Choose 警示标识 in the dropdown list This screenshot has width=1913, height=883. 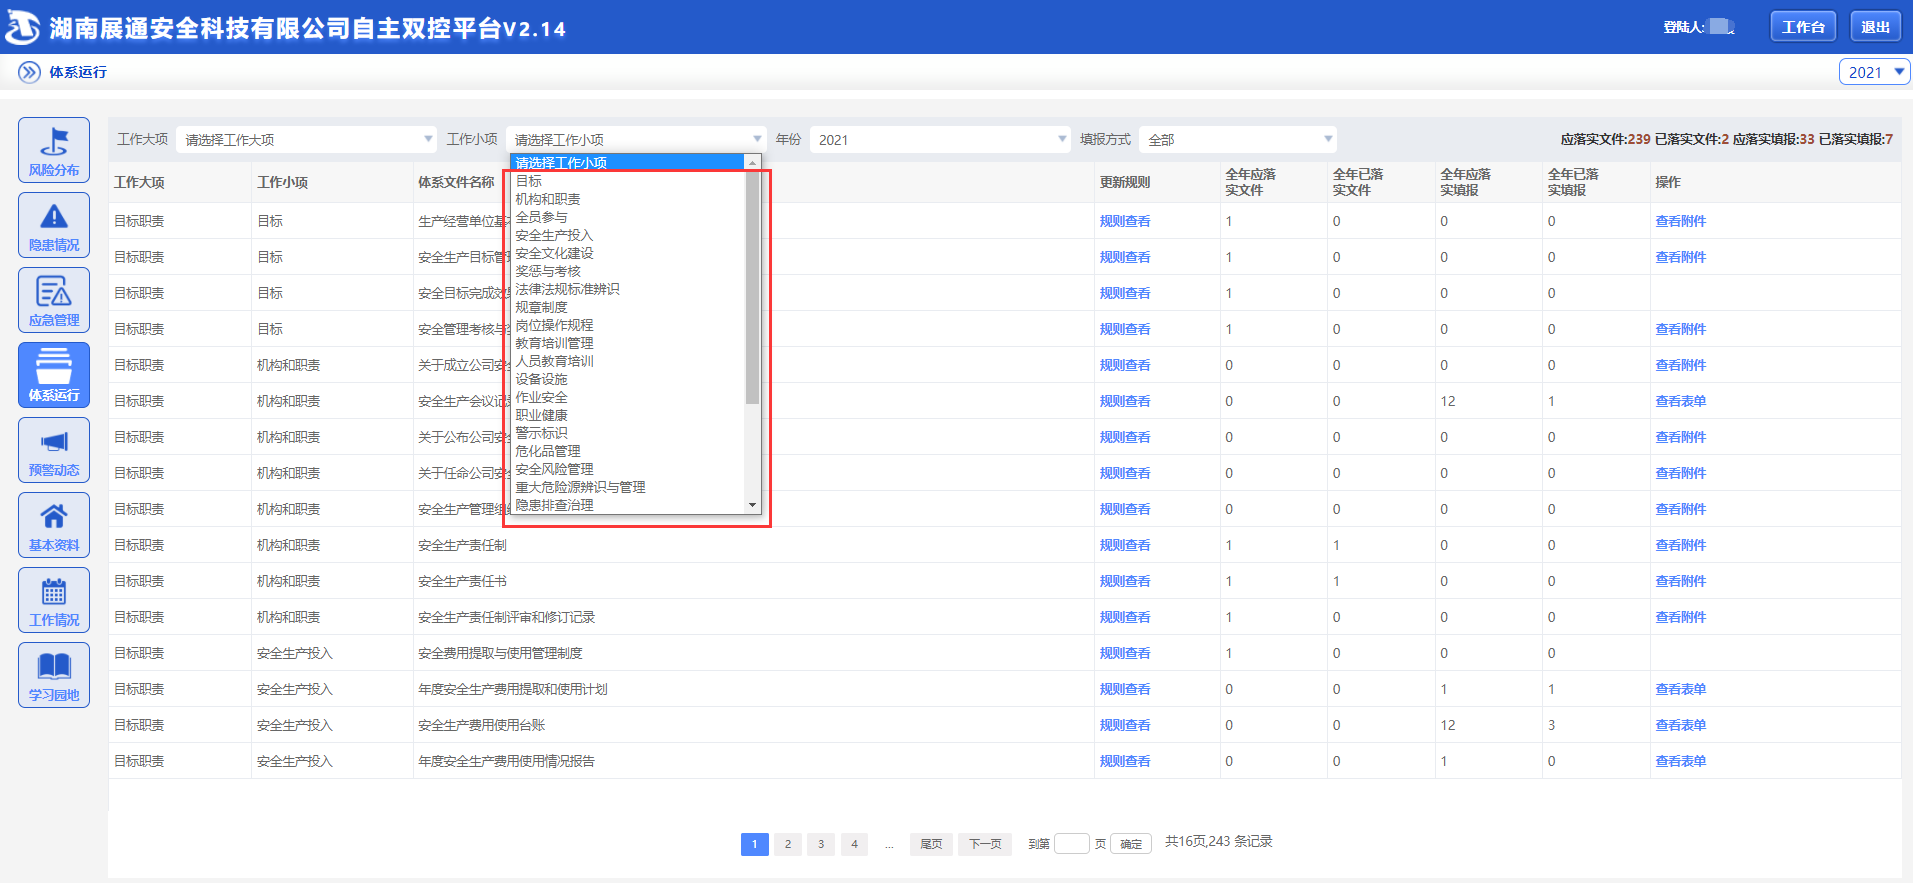(629, 433)
